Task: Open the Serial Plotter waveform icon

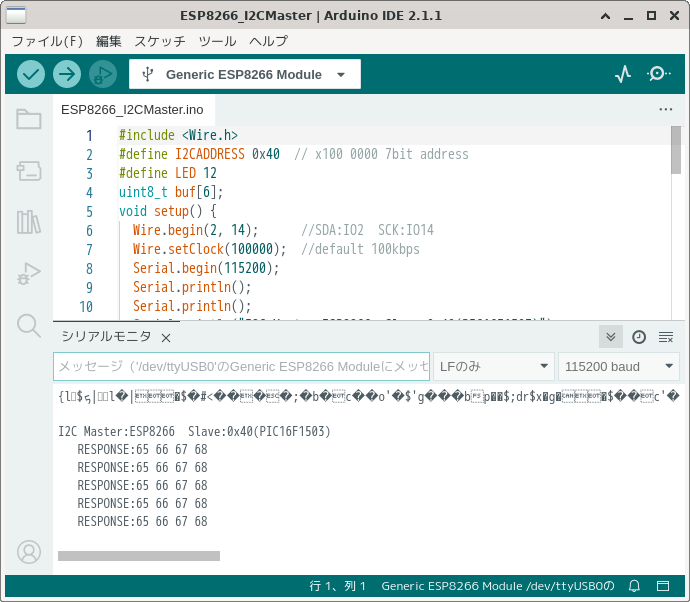Action: [623, 74]
